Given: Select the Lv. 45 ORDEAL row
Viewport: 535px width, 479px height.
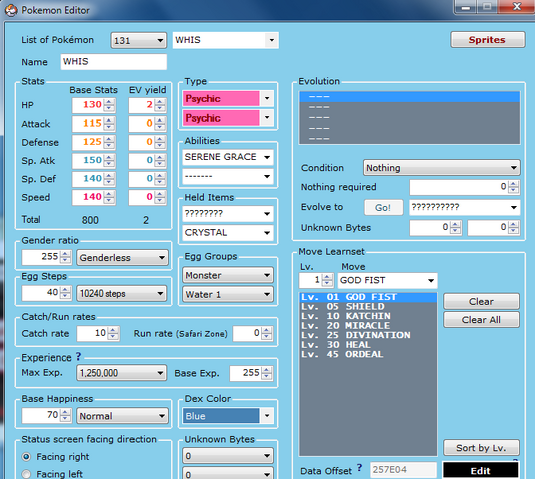Looking at the screenshot, I should click(368, 354).
